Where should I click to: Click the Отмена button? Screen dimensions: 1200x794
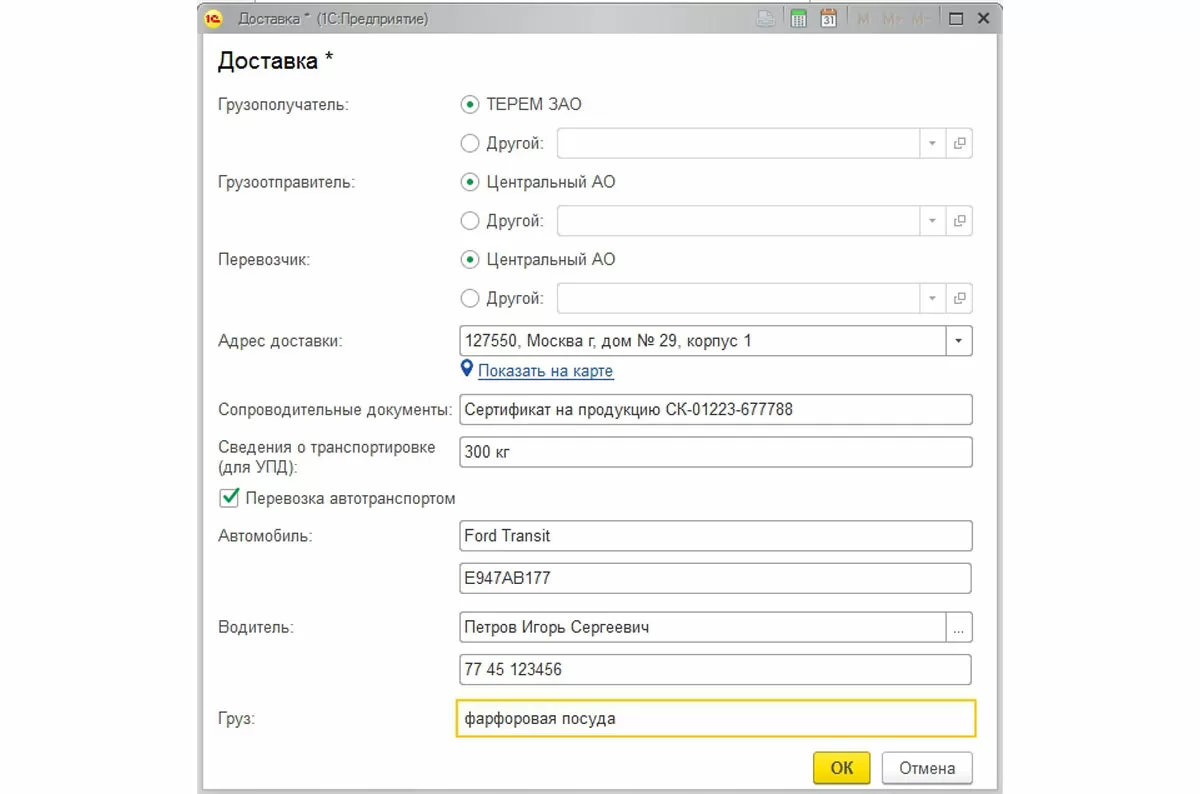tap(926, 768)
